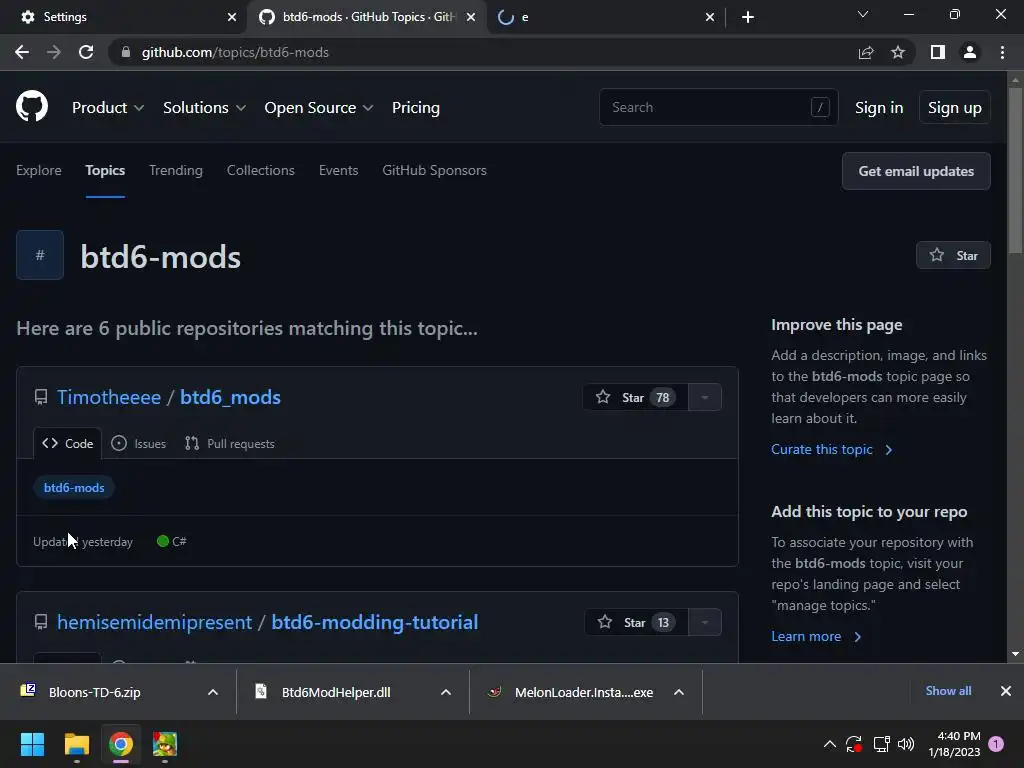Image resolution: width=1024 pixels, height=768 pixels.
Task: Expand the Open Source menu
Action: click(x=319, y=108)
